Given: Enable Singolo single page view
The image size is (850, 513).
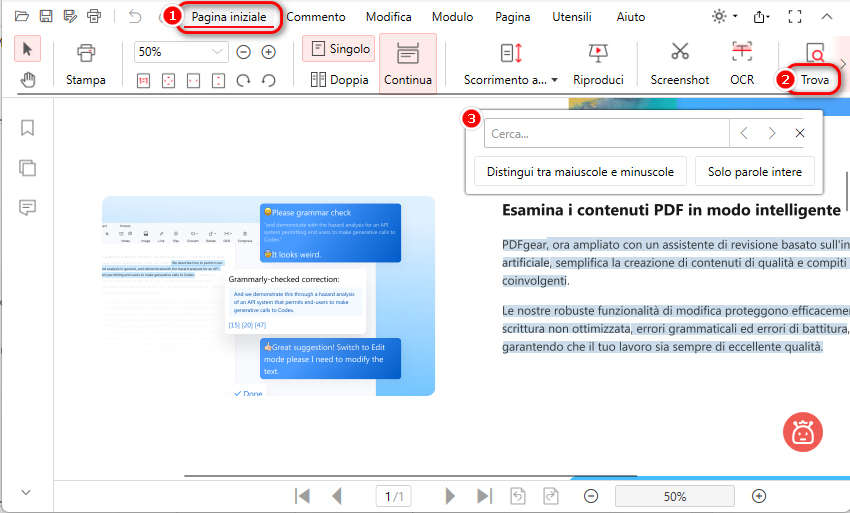Looking at the screenshot, I should [x=339, y=49].
